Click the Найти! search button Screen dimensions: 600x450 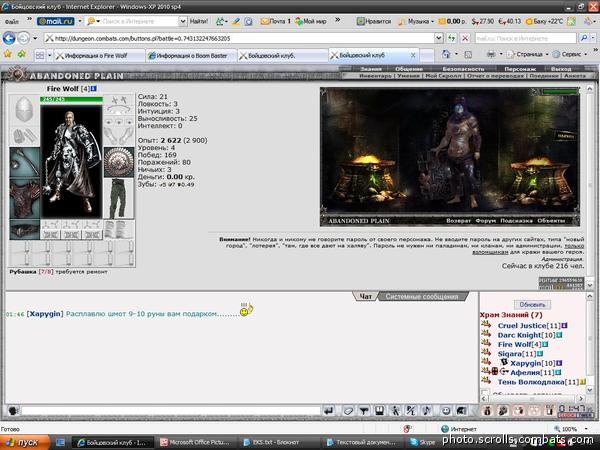[x=199, y=21]
